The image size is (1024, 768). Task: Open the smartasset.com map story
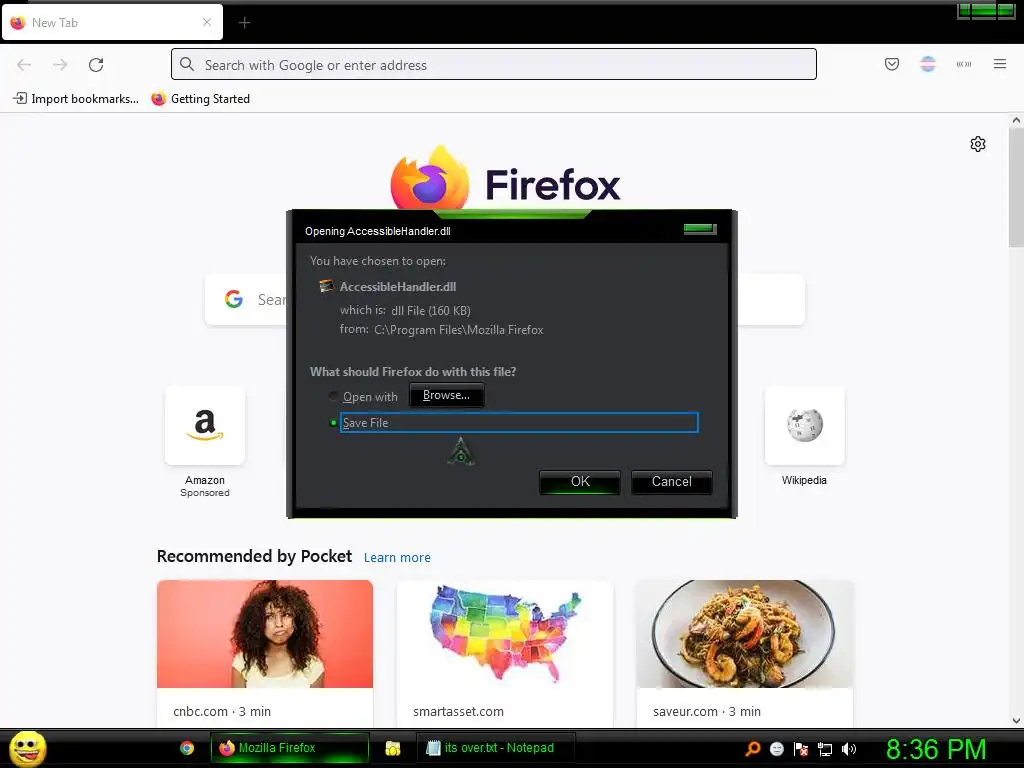(x=505, y=633)
